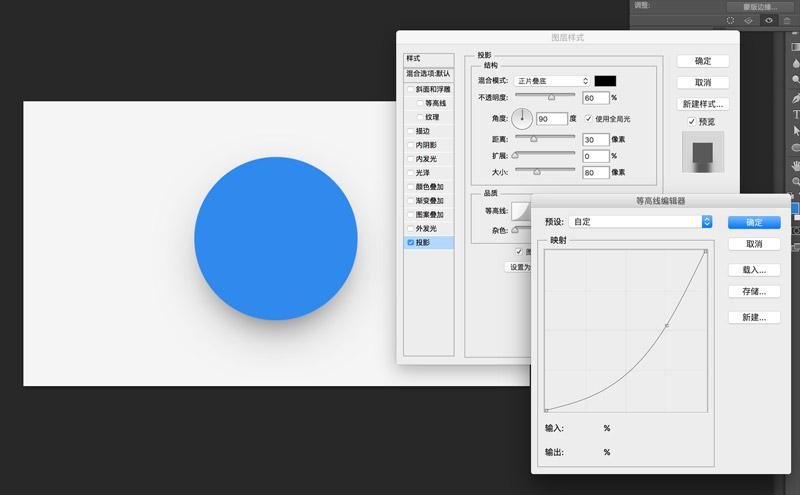Screen dimensions: 800x495
Task: Click the opacity input field showing 60
Action: tap(596, 97)
